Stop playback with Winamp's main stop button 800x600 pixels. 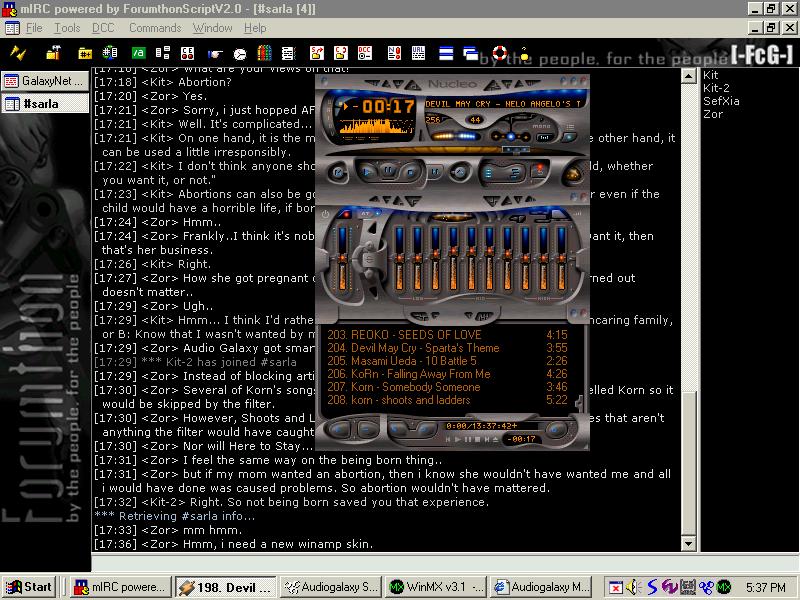tap(410, 172)
